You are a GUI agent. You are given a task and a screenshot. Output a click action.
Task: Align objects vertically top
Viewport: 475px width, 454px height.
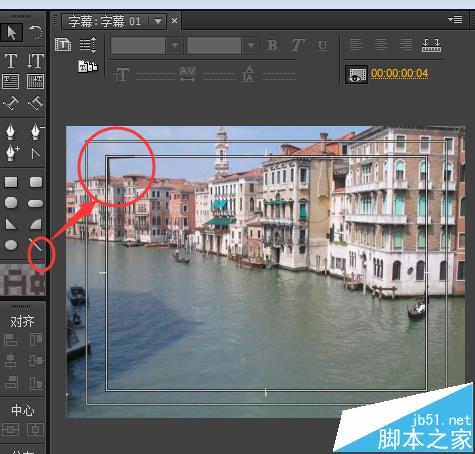click(35, 340)
